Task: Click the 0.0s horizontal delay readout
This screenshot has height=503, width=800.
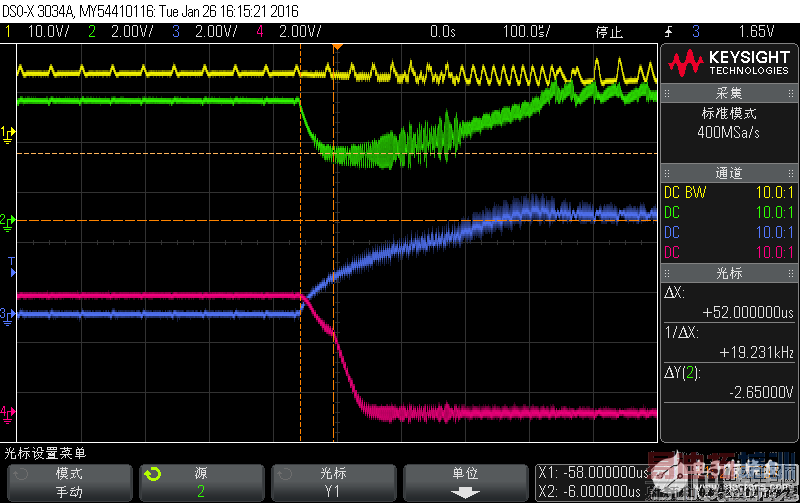Action: click(x=442, y=32)
